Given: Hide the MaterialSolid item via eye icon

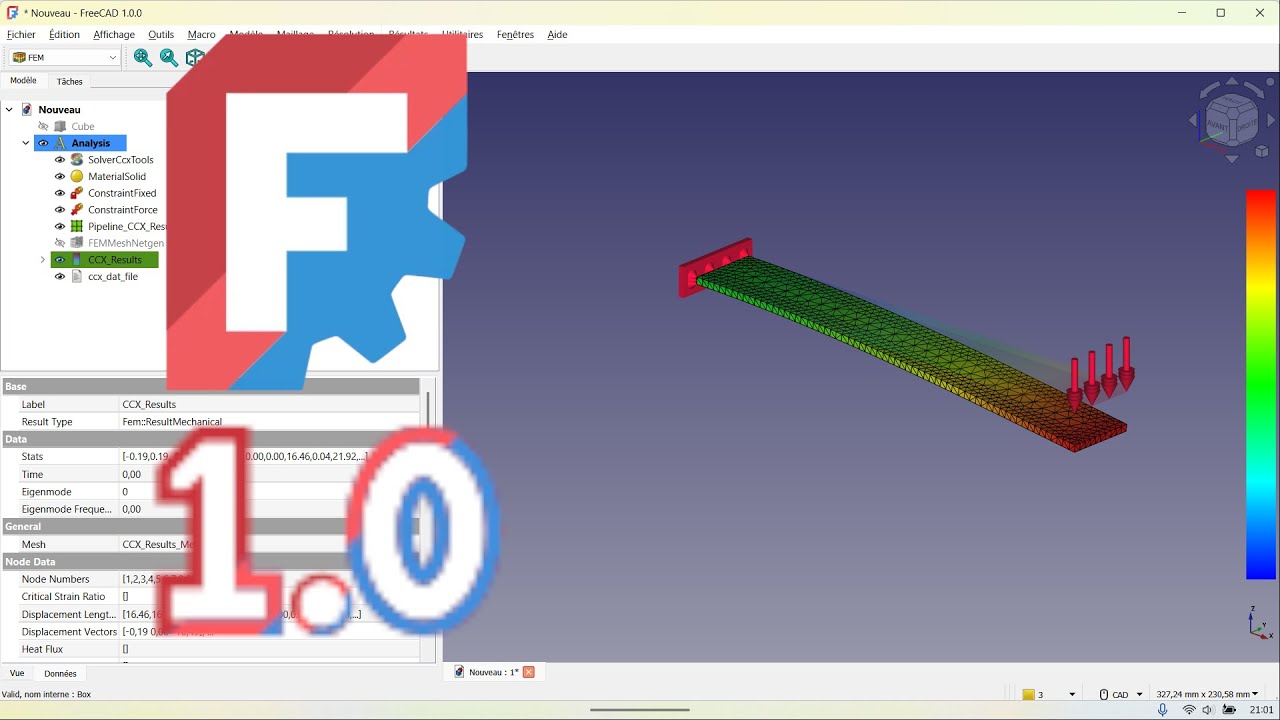Looking at the screenshot, I should (x=60, y=177).
